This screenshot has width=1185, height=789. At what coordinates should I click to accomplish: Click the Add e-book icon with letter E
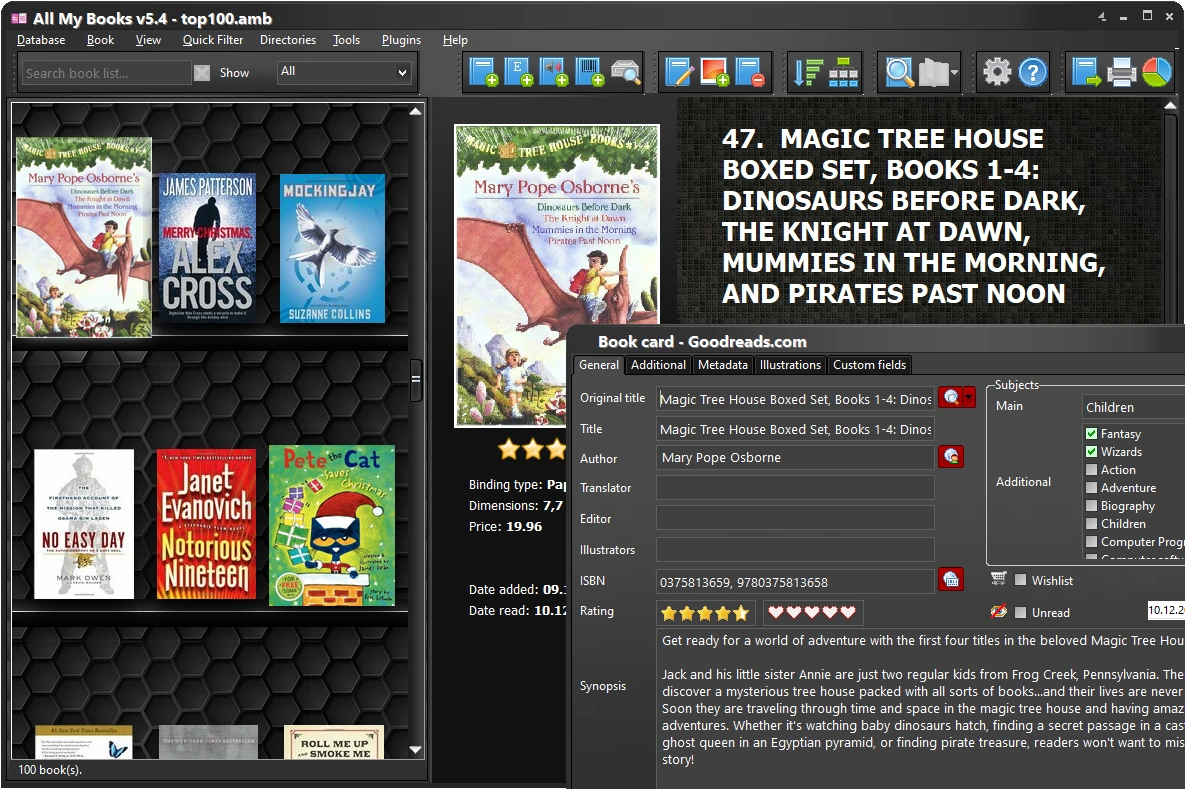point(518,73)
